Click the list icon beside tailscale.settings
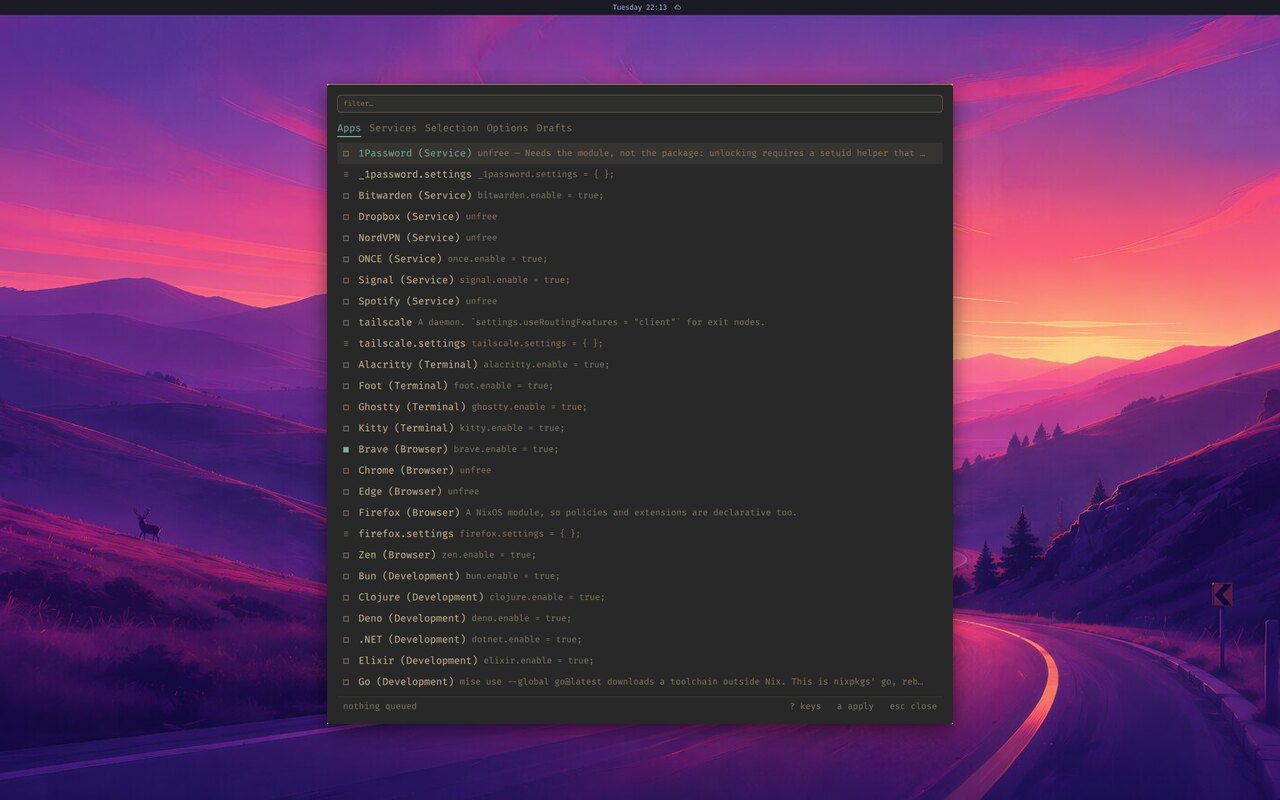This screenshot has width=1280, height=800. point(346,343)
